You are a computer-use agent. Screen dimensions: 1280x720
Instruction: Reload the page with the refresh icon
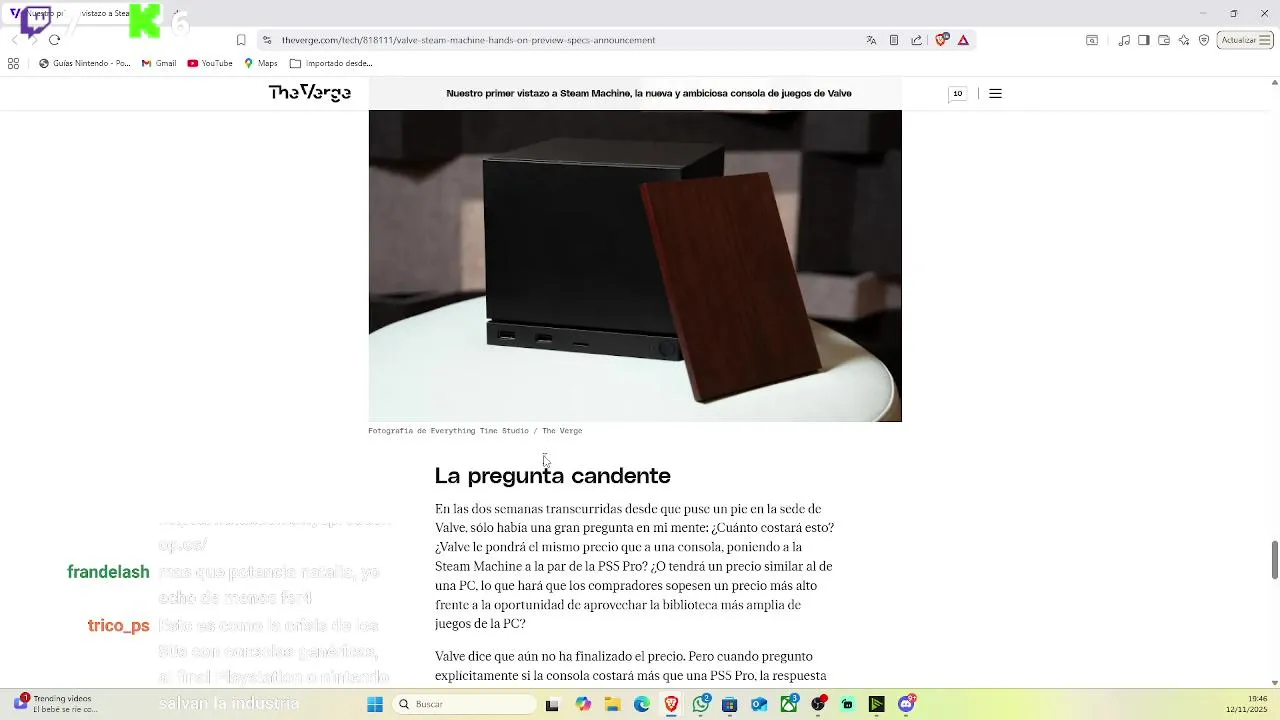tap(54, 40)
